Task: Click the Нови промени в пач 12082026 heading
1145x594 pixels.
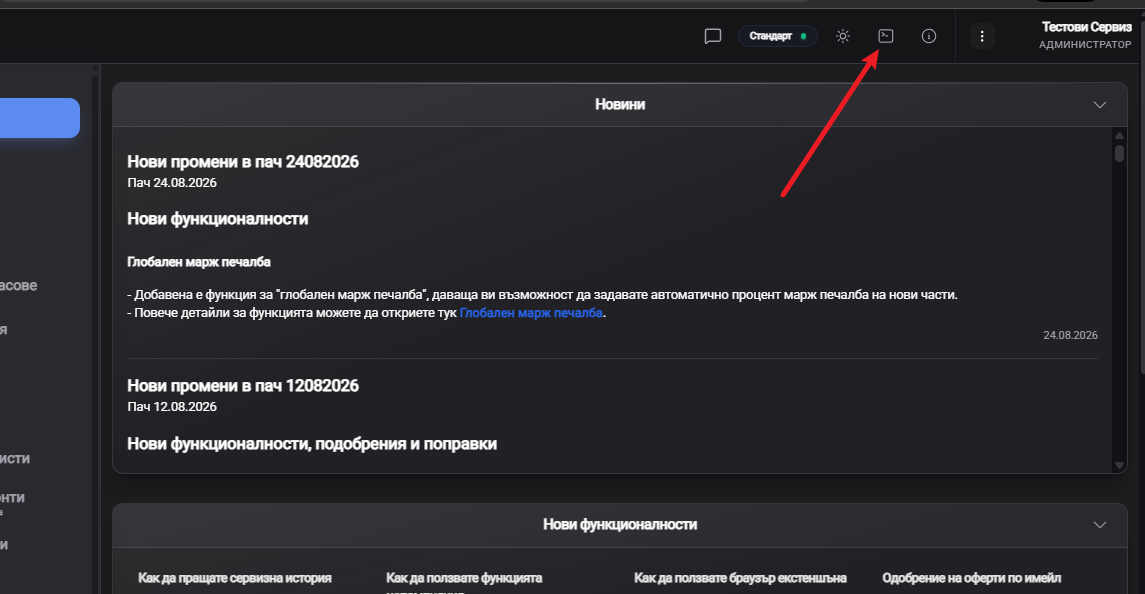Action: [243, 386]
